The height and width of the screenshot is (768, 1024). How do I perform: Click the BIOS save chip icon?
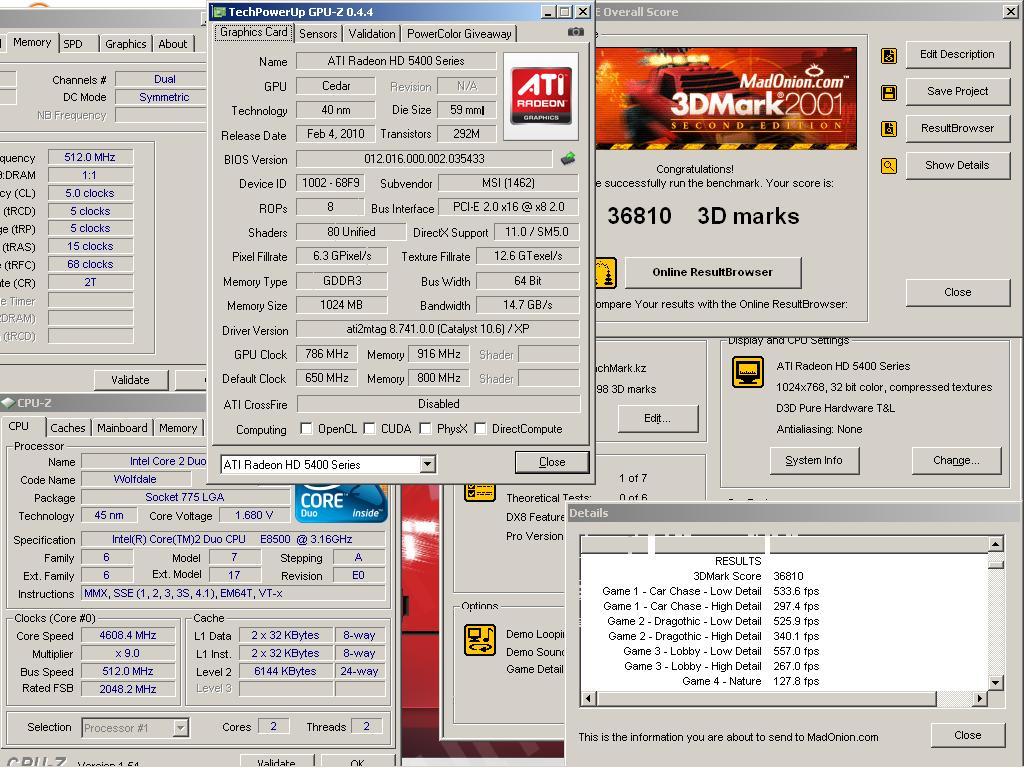pyautogui.click(x=568, y=158)
